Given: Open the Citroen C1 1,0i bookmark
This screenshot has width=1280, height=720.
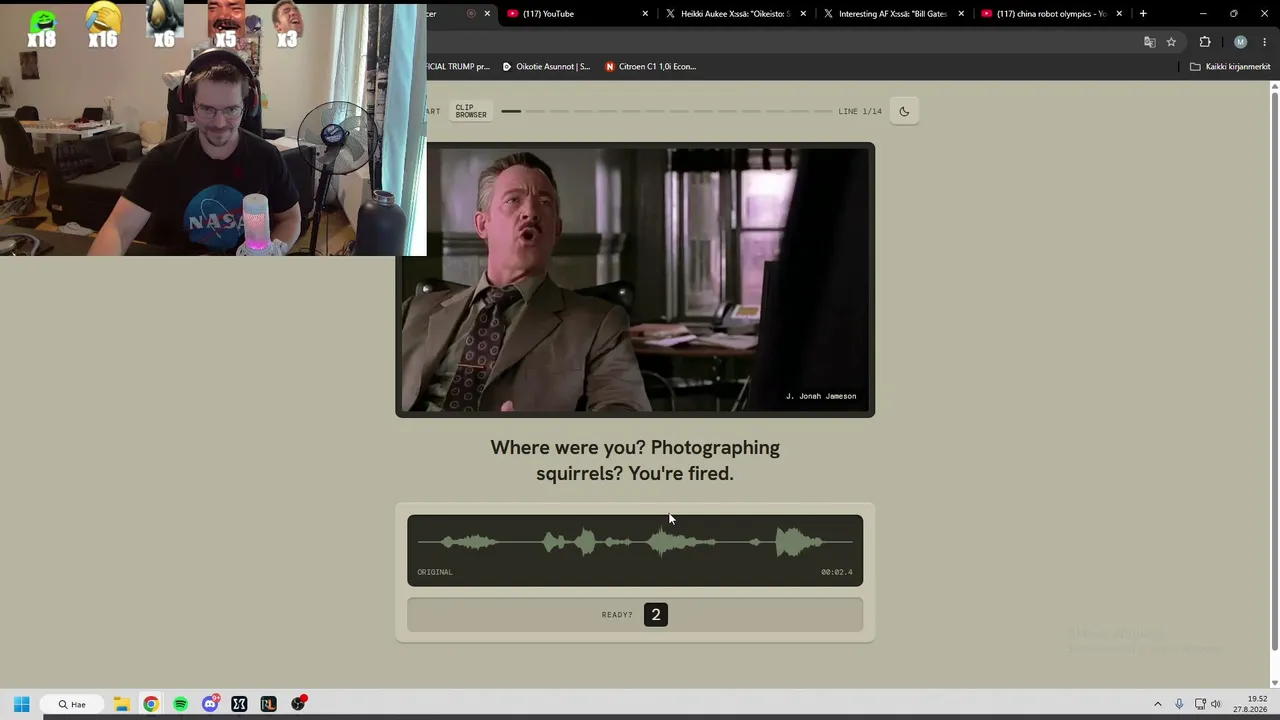Looking at the screenshot, I should (x=651, y=67).
